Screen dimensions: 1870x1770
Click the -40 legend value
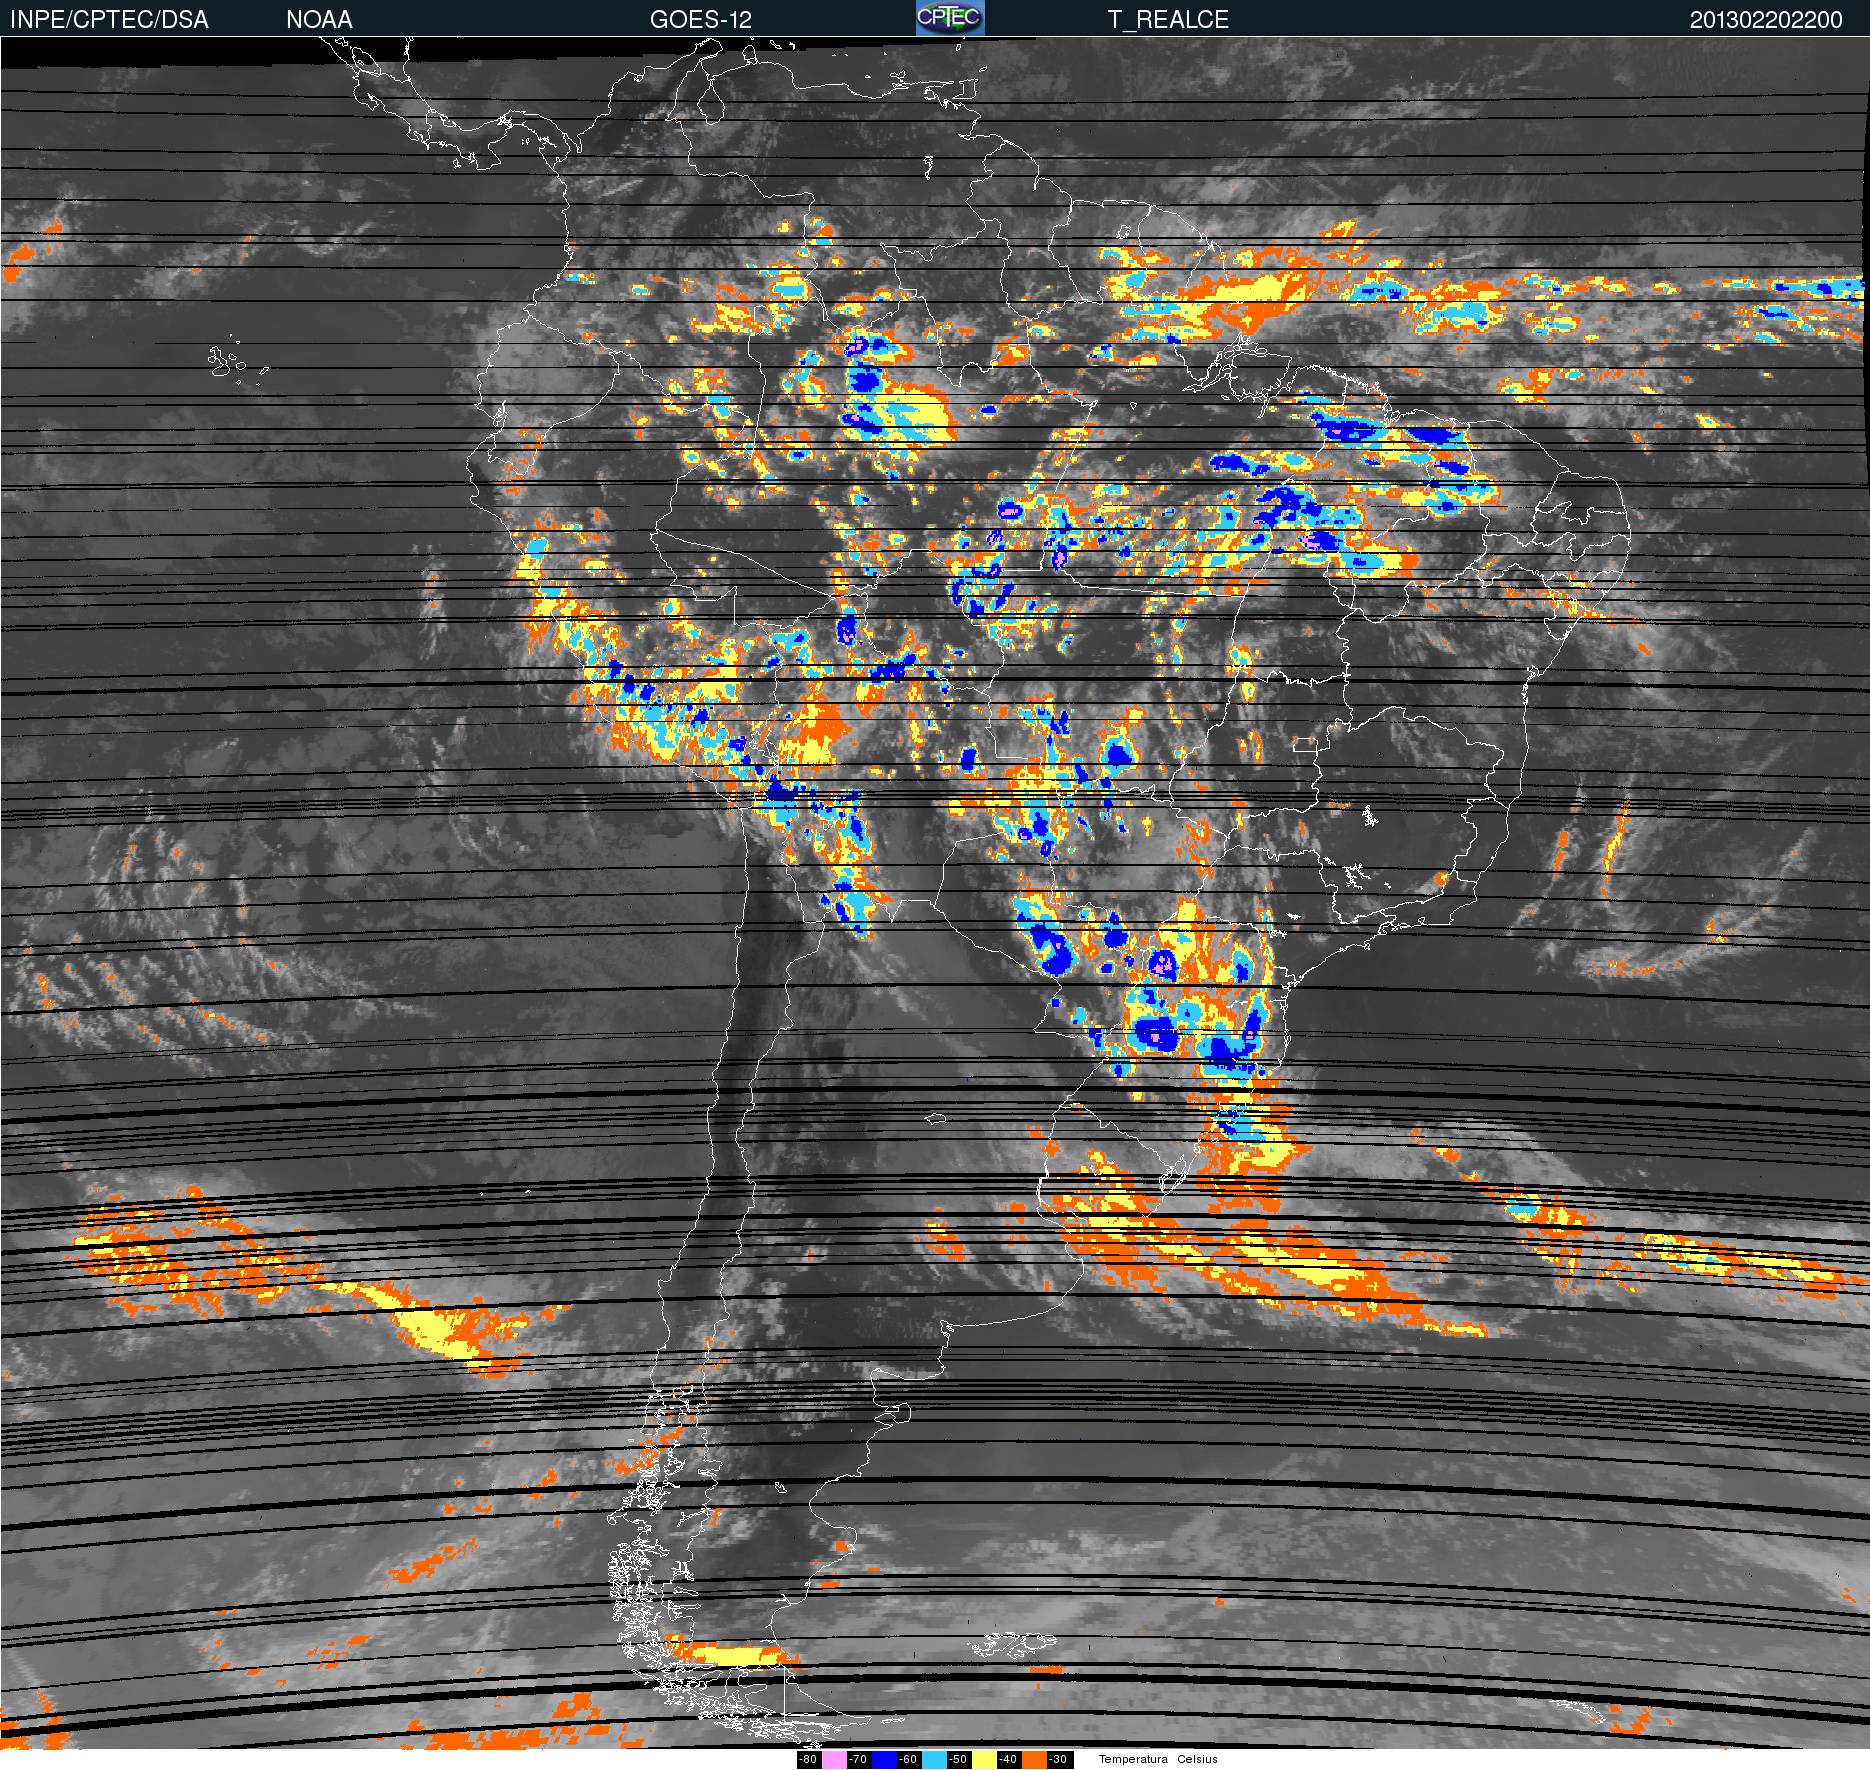(1008, 1759)
